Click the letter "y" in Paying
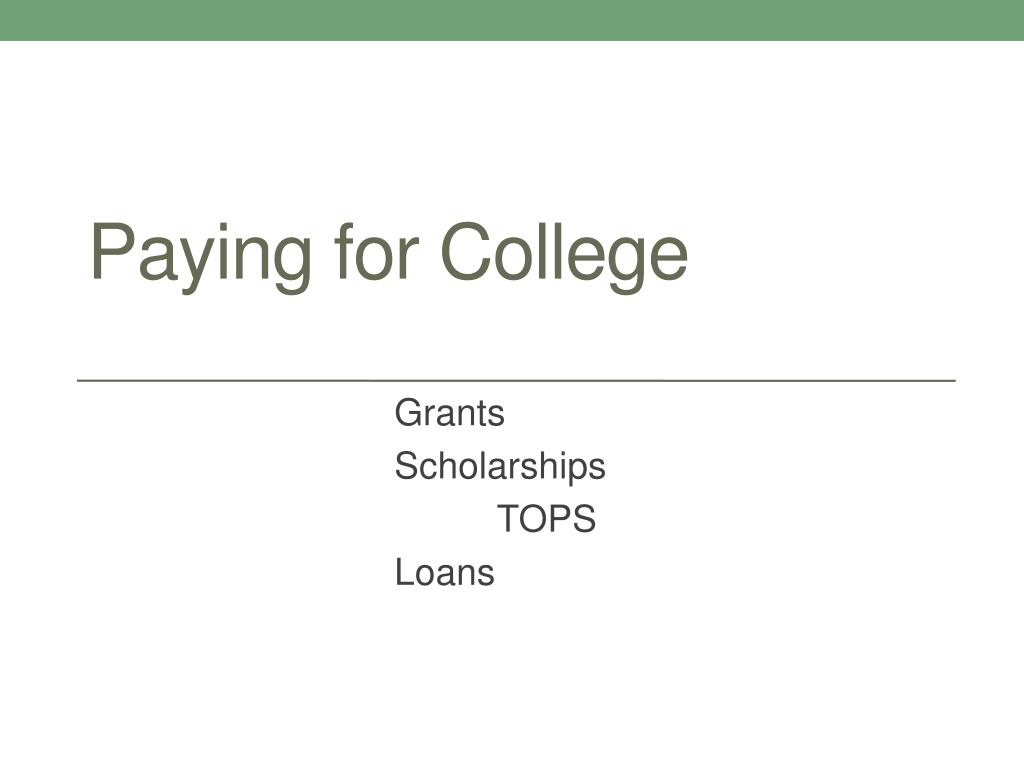Screen dimensions: 1024x768 [197, 266]
